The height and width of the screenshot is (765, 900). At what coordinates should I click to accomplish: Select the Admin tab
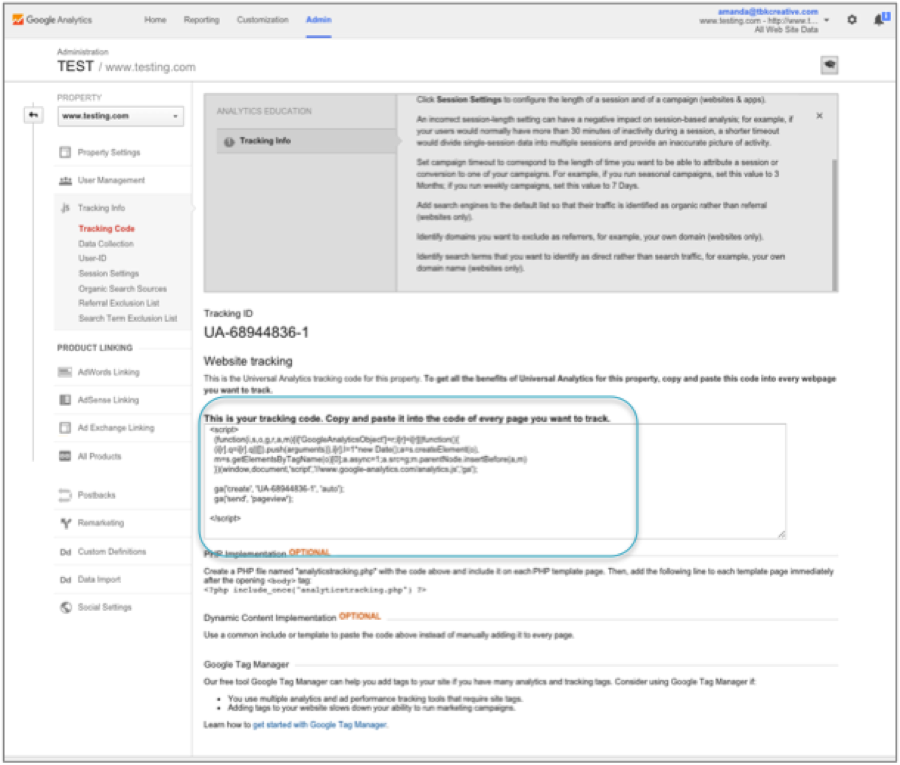[x=319, y=20]
